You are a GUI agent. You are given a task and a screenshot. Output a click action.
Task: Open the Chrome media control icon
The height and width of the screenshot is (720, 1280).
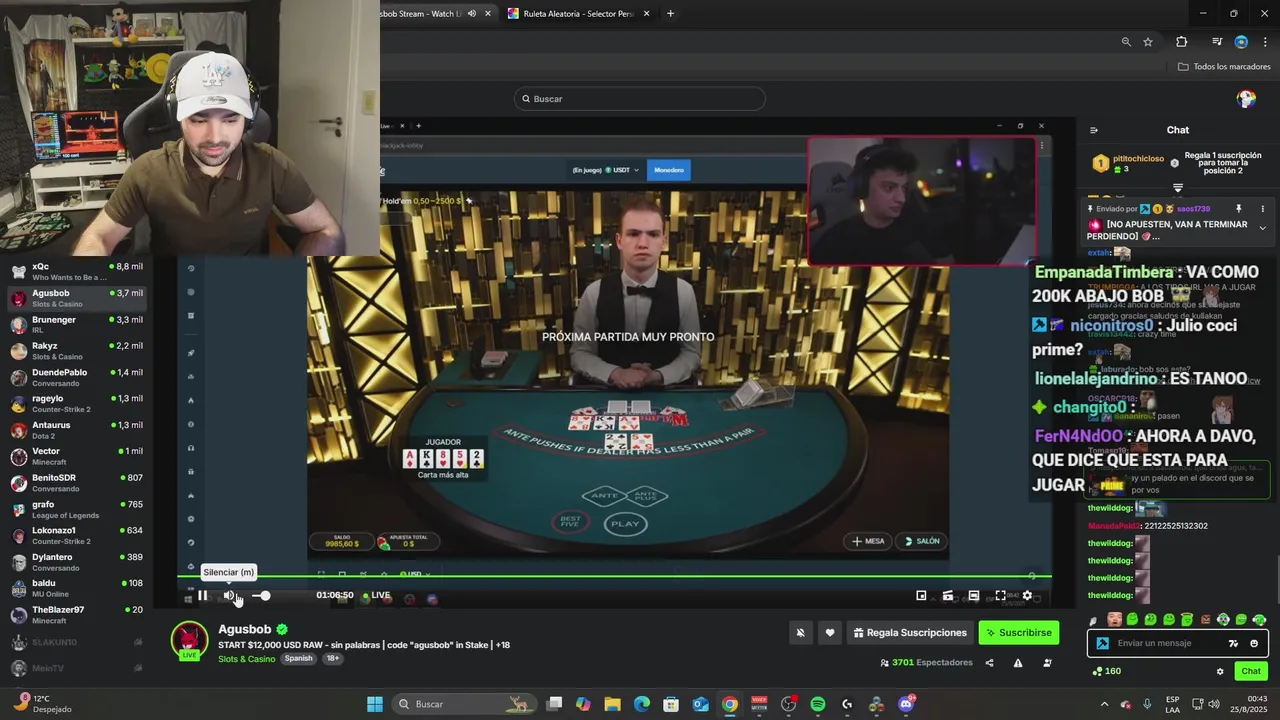(x=1217, y=42)
